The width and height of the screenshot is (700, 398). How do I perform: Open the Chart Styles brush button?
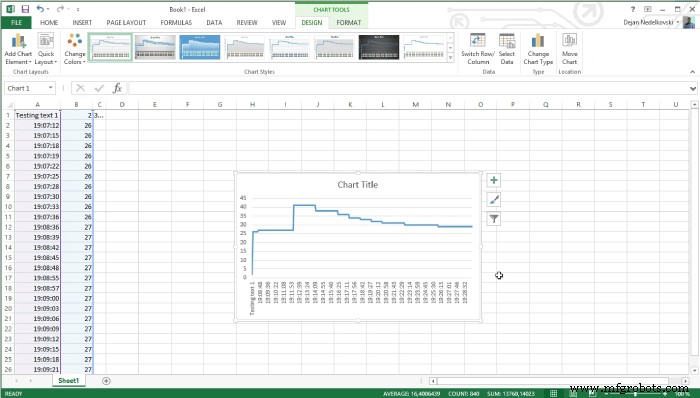(494, 199)
